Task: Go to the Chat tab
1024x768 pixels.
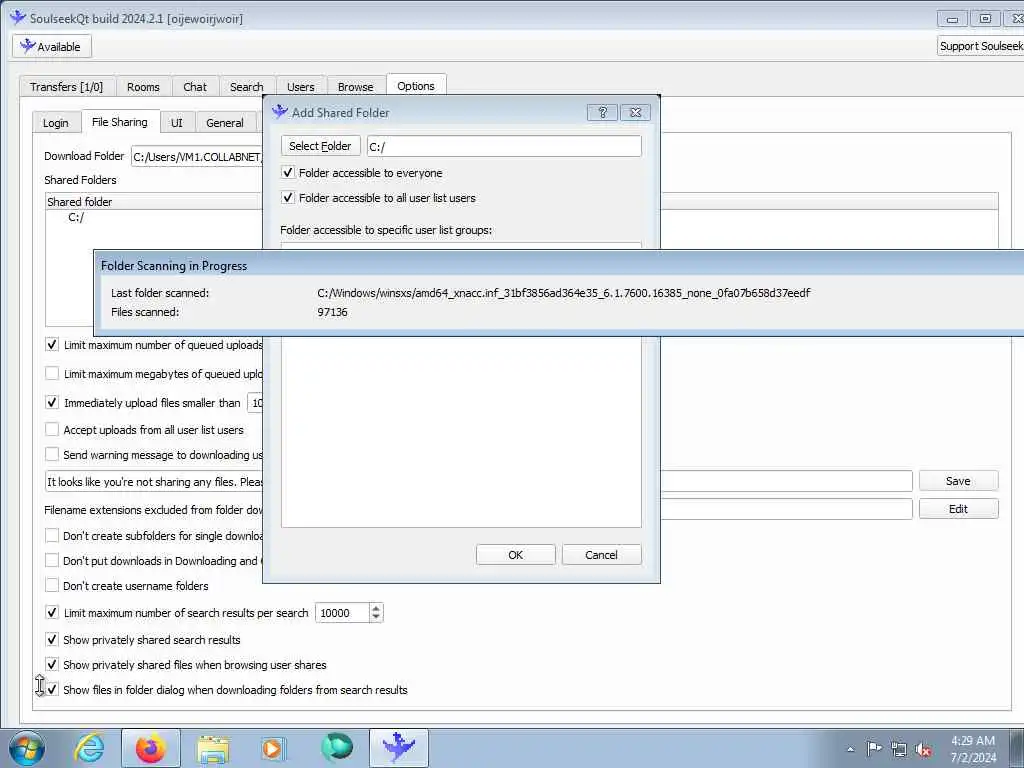Action: click(195, 87)
